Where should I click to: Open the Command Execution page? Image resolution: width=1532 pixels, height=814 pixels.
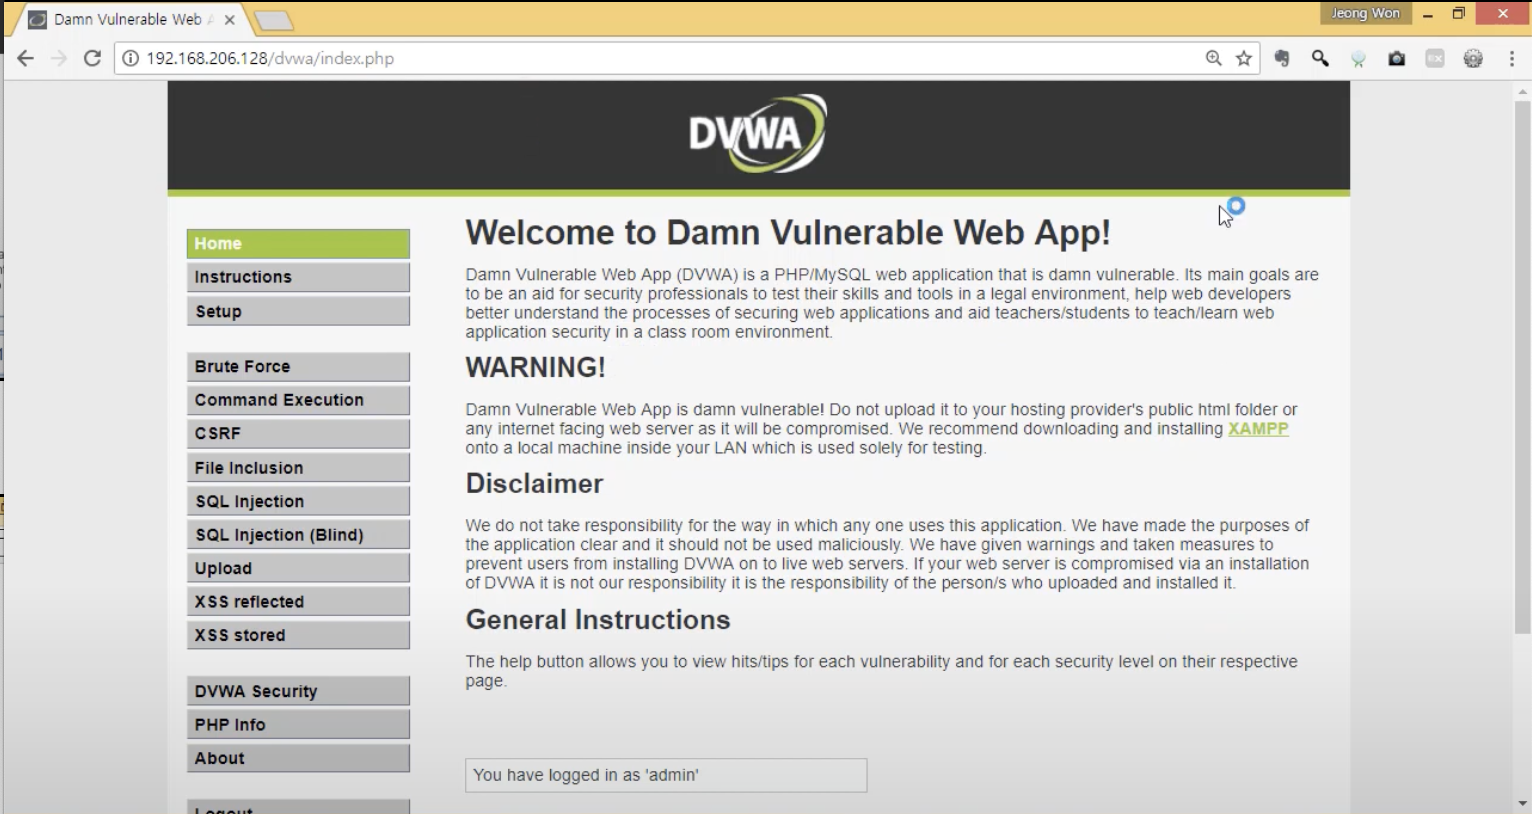(298, 400)
